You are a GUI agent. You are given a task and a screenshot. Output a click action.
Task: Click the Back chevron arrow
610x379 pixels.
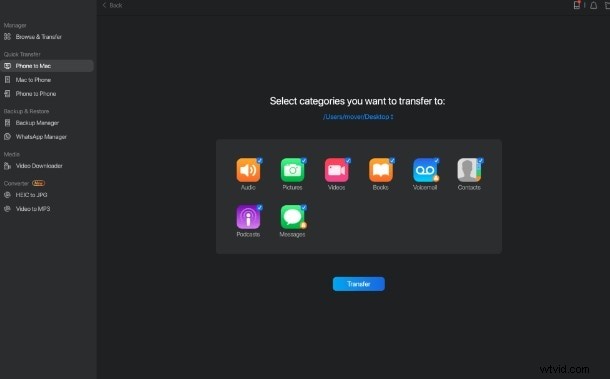pyautogui.click(x=104, y=5)
